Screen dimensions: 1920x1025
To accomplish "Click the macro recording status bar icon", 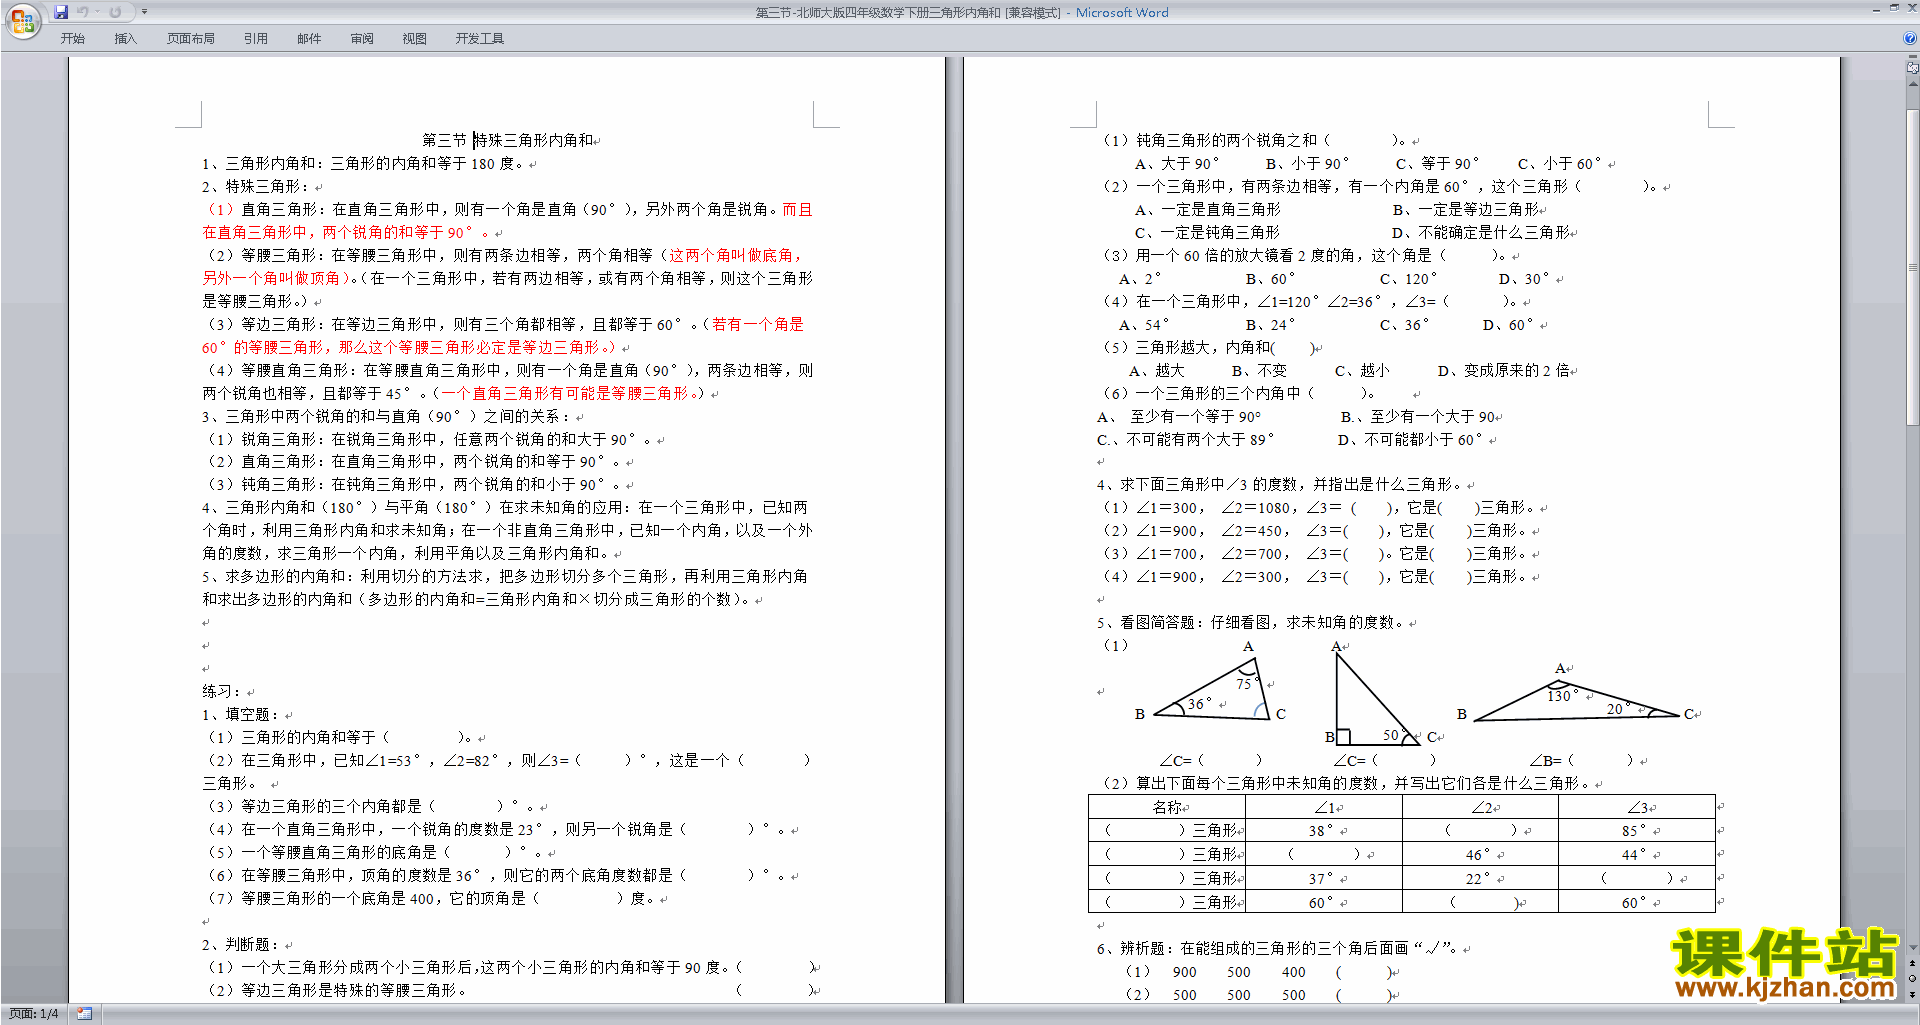I will coord(85,1014).
